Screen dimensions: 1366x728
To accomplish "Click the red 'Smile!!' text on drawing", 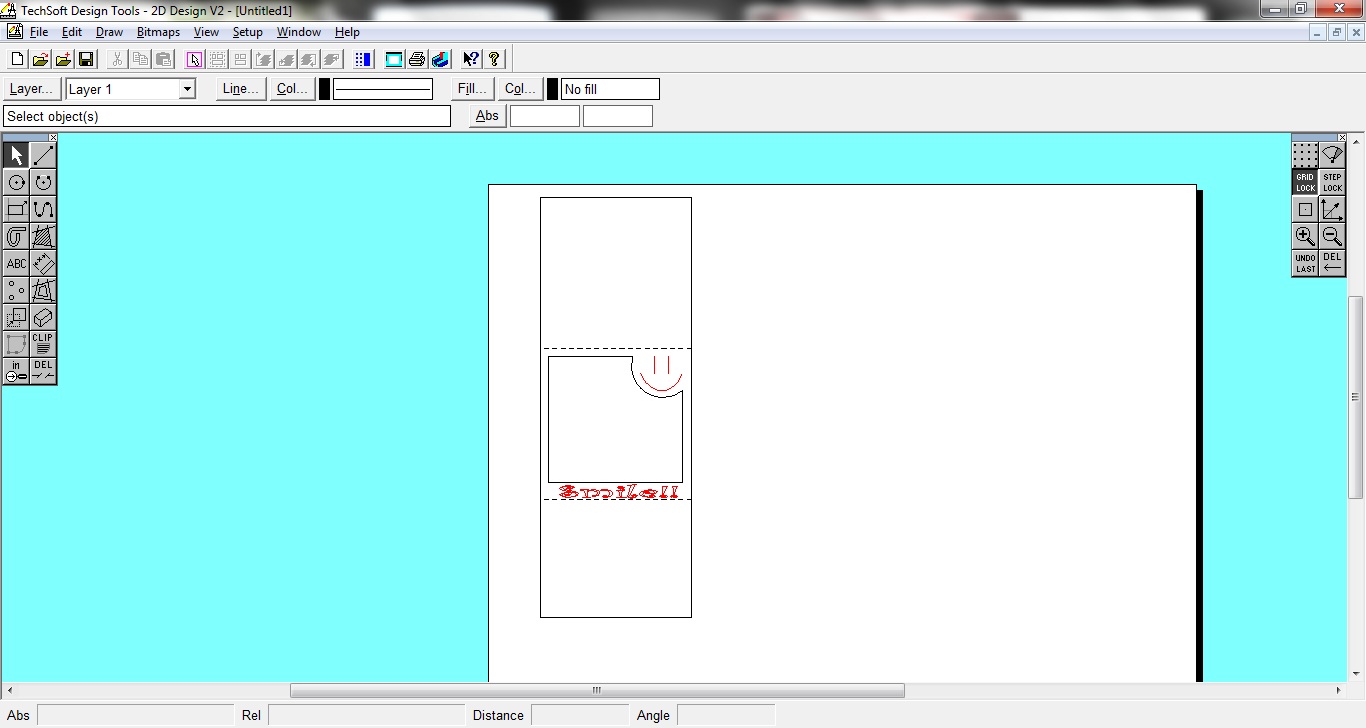I will point(619,492).
